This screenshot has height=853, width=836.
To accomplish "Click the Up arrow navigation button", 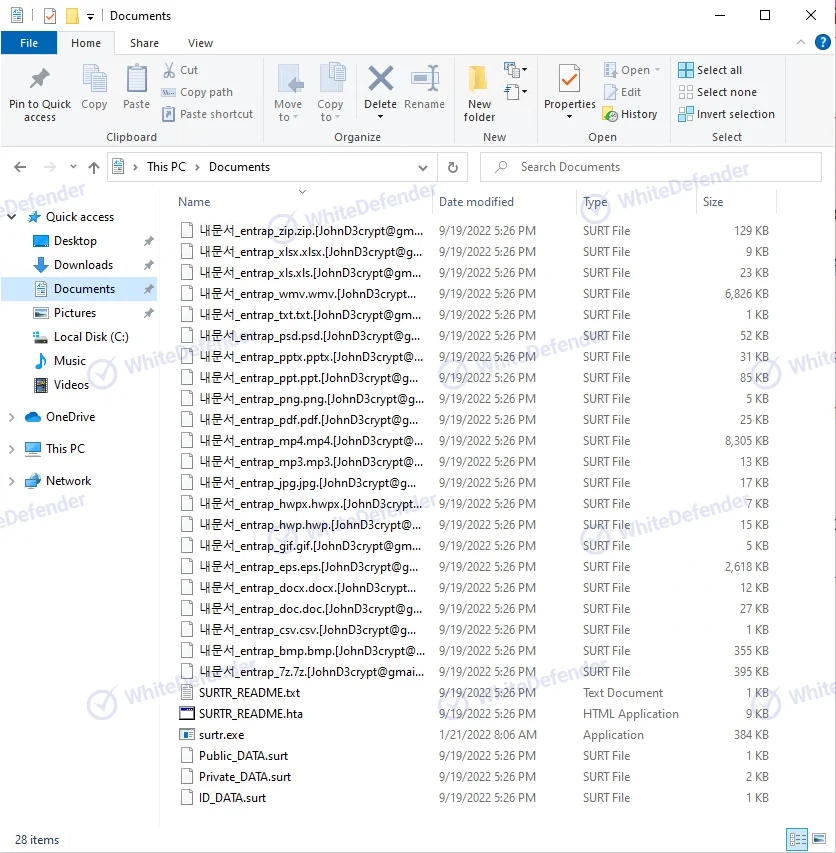I will [94, 167].
